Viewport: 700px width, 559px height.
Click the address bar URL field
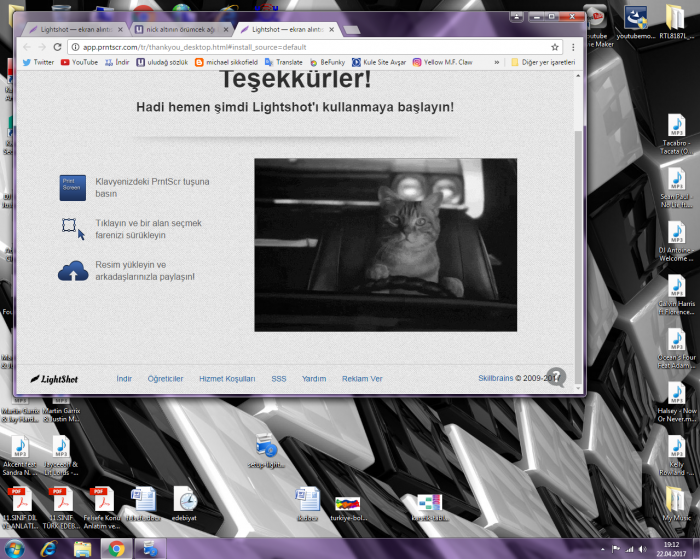312,47
